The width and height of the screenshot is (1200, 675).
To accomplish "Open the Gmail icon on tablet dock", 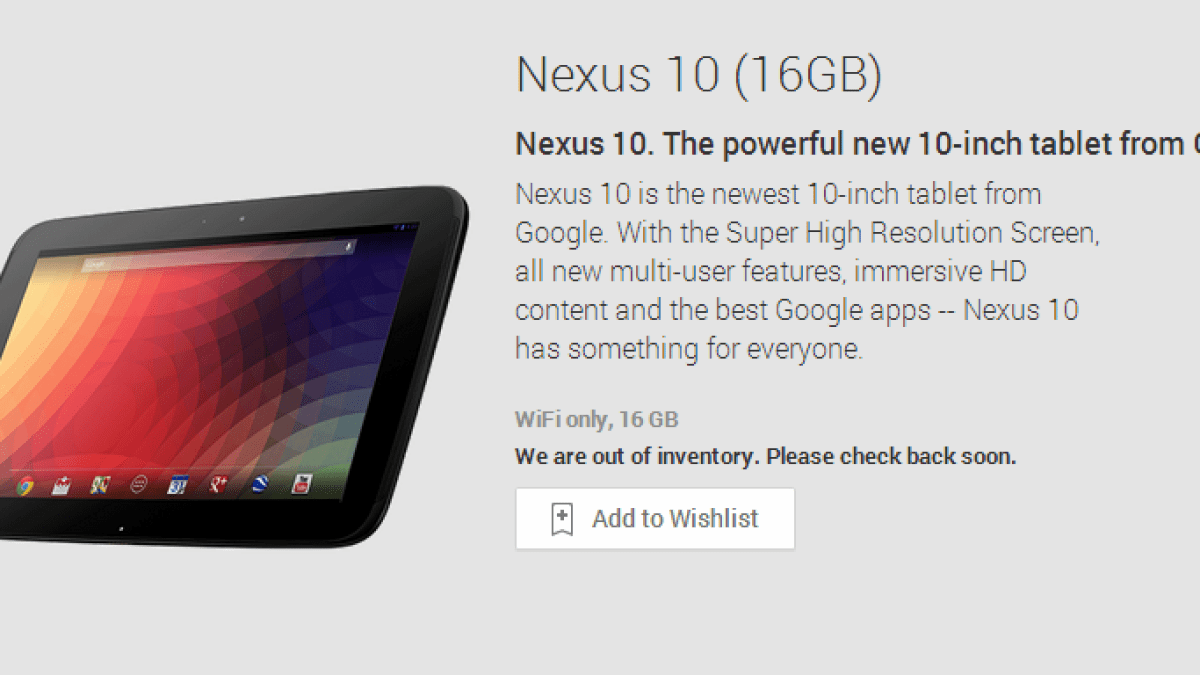I will [x=62, y=486].
